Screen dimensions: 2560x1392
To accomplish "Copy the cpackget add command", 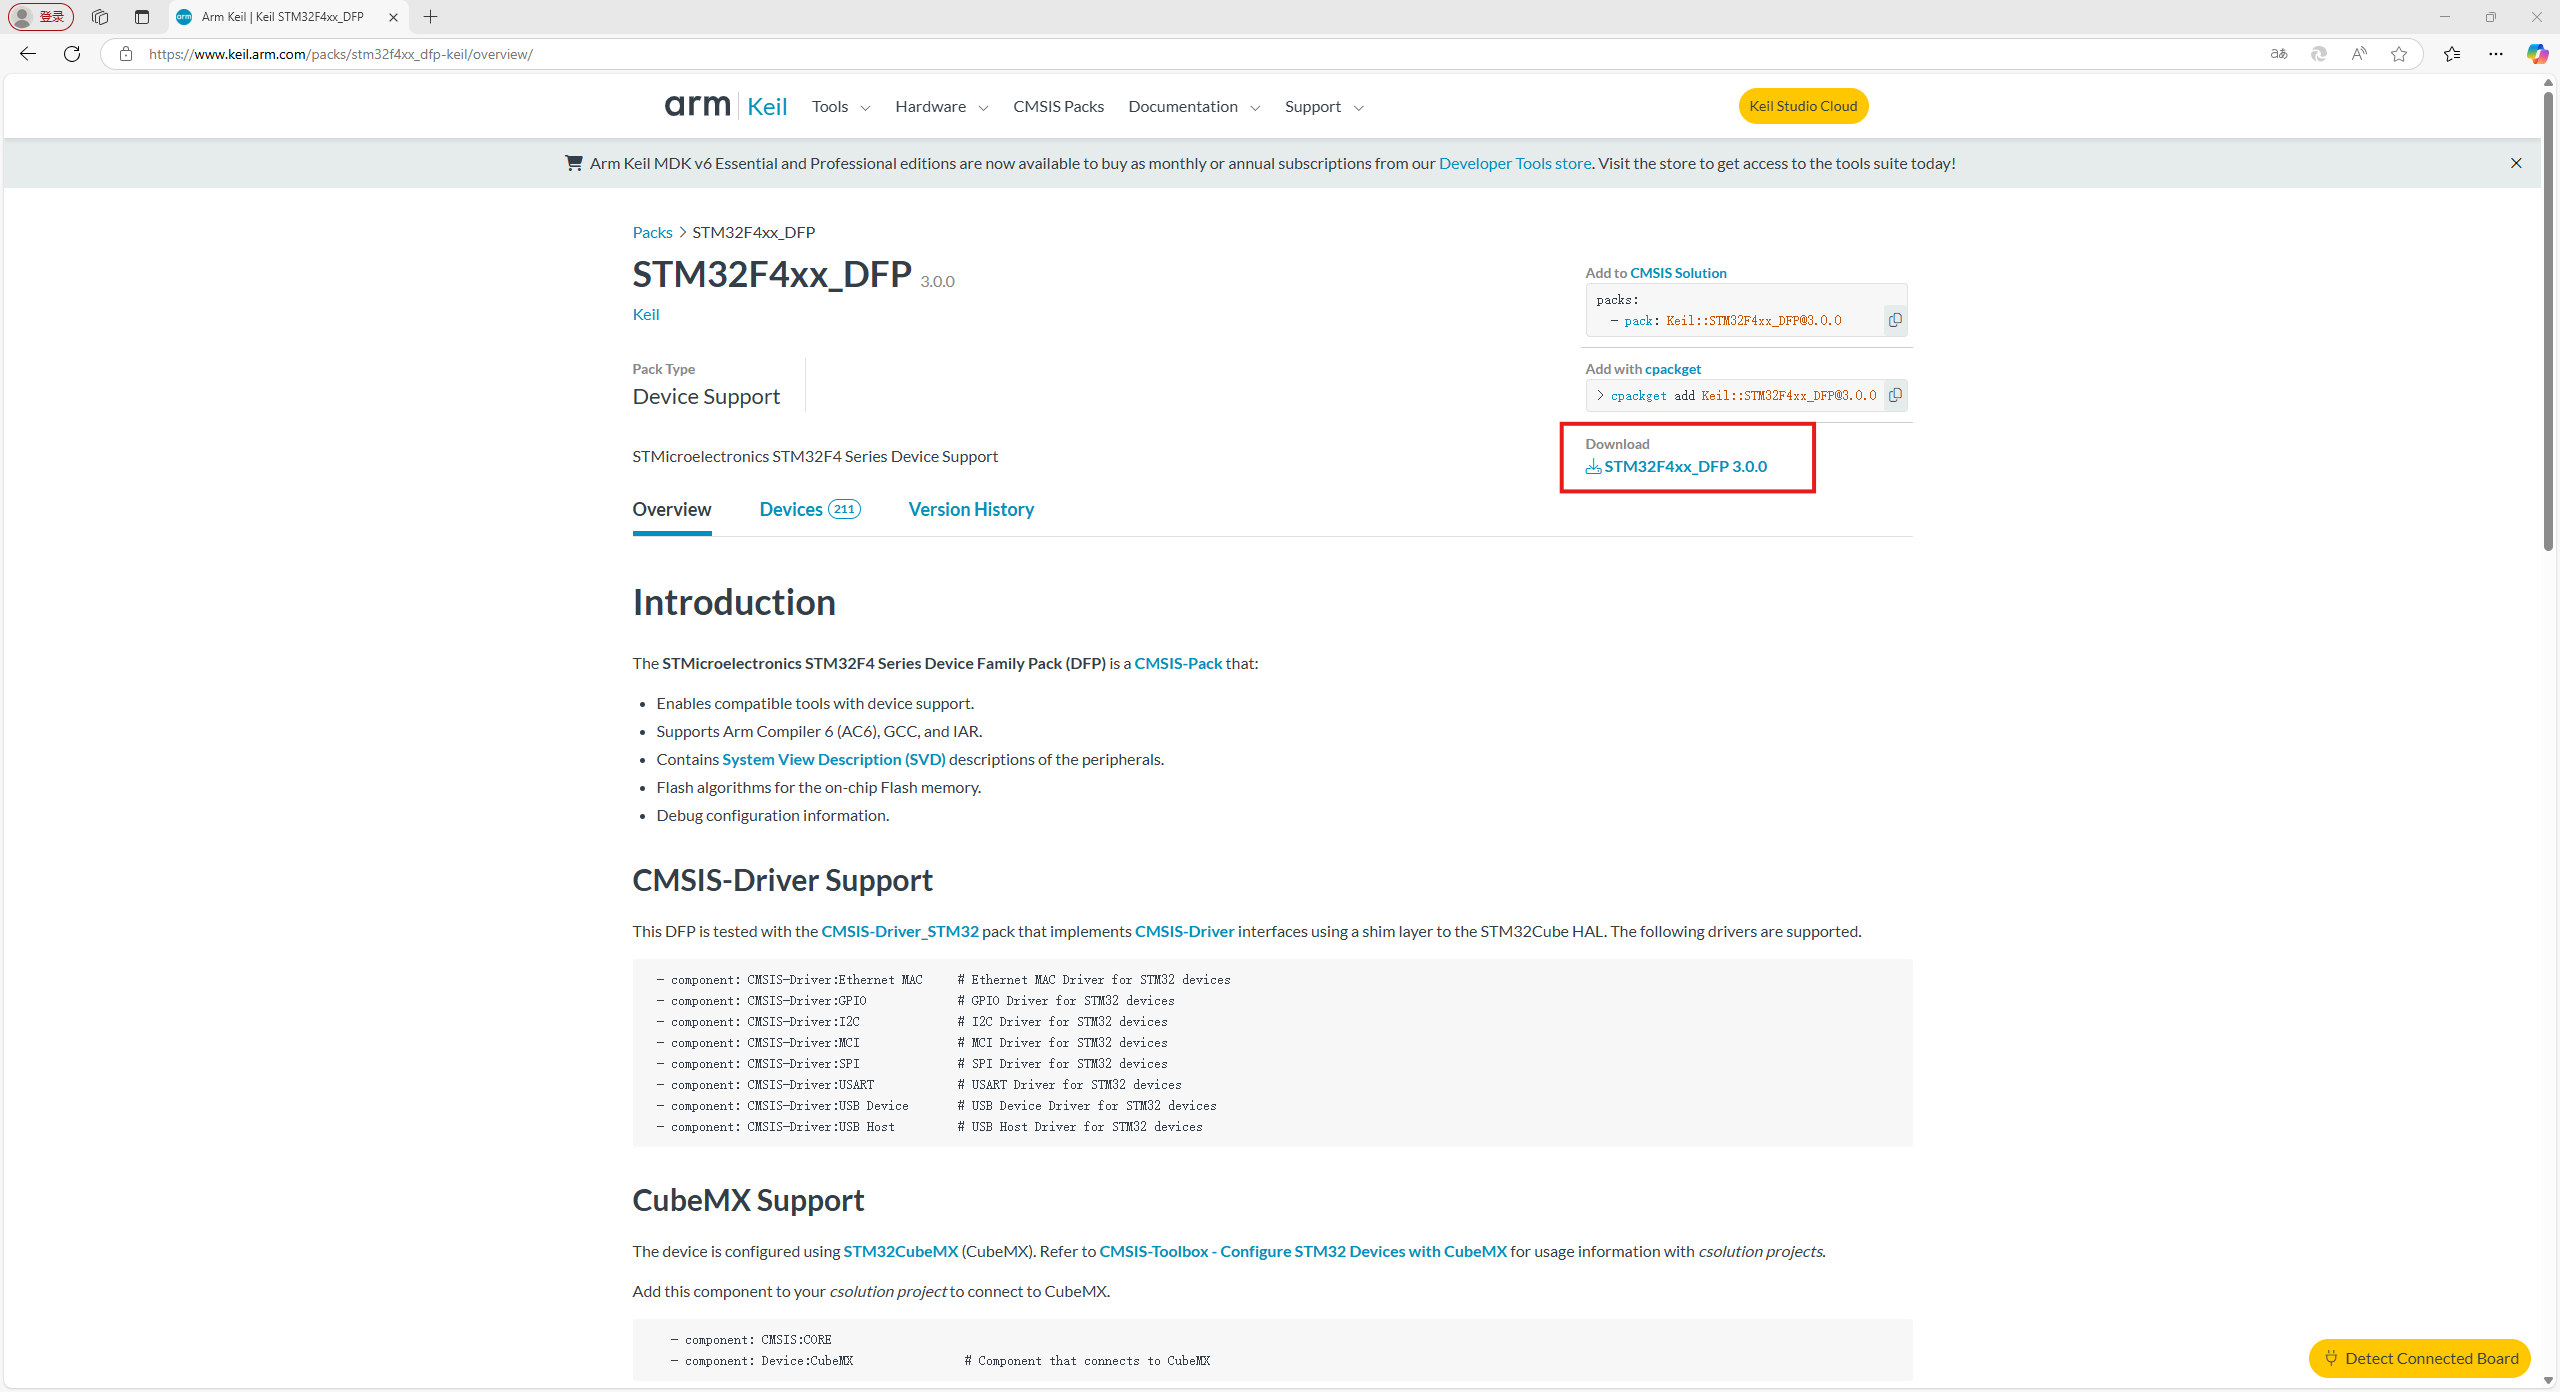I will [x=1895, y=395].
